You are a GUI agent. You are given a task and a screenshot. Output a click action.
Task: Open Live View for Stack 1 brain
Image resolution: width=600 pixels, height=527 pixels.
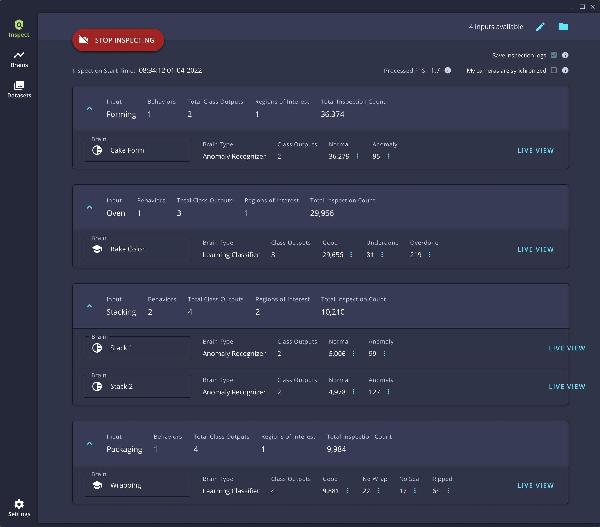click(567, 348)
